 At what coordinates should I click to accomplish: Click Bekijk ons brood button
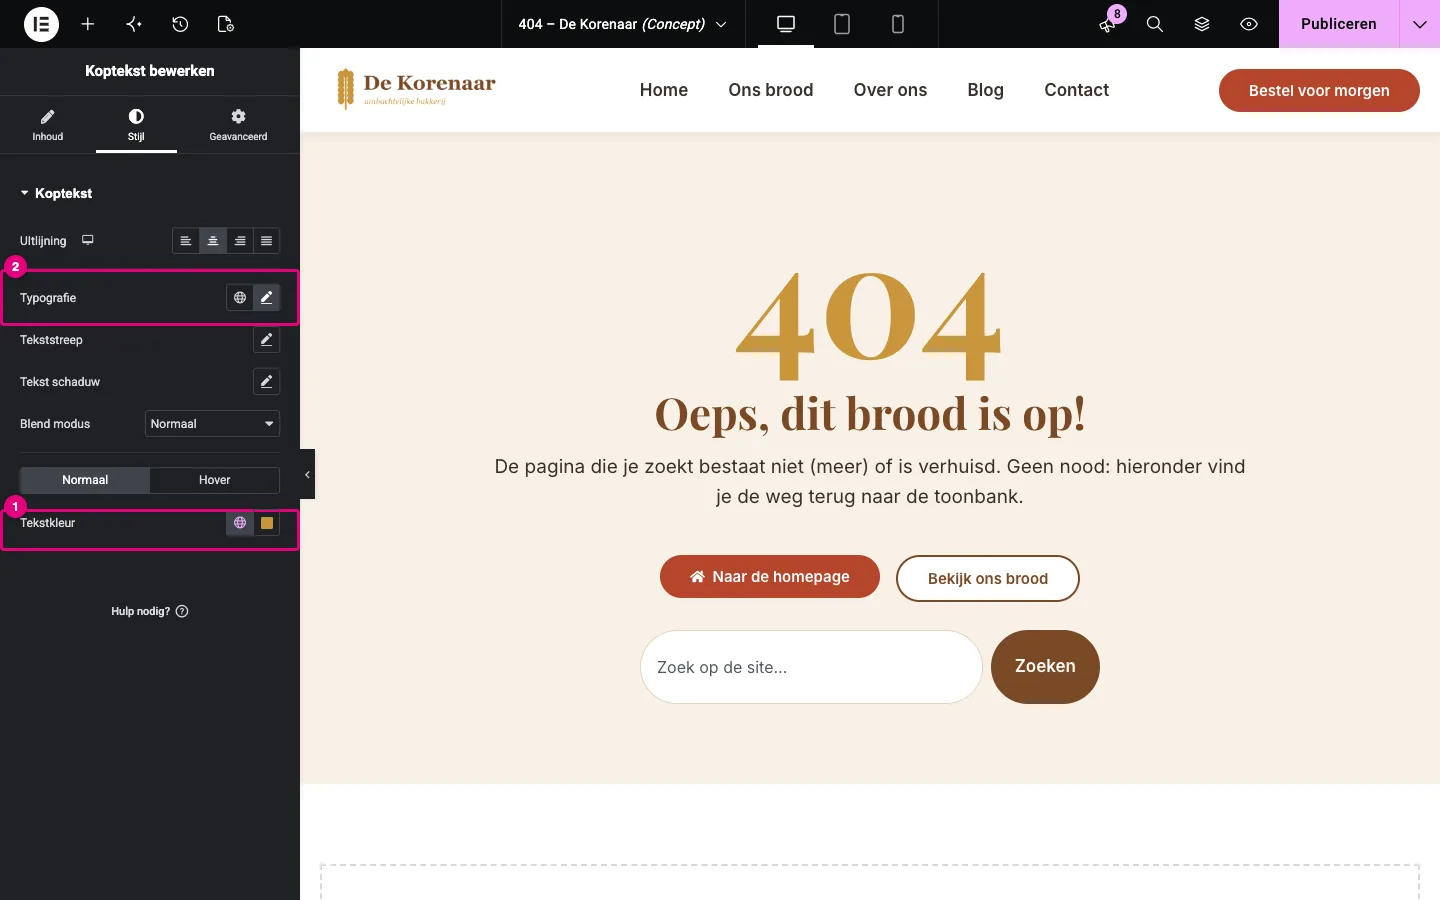[x=988, y=578]
